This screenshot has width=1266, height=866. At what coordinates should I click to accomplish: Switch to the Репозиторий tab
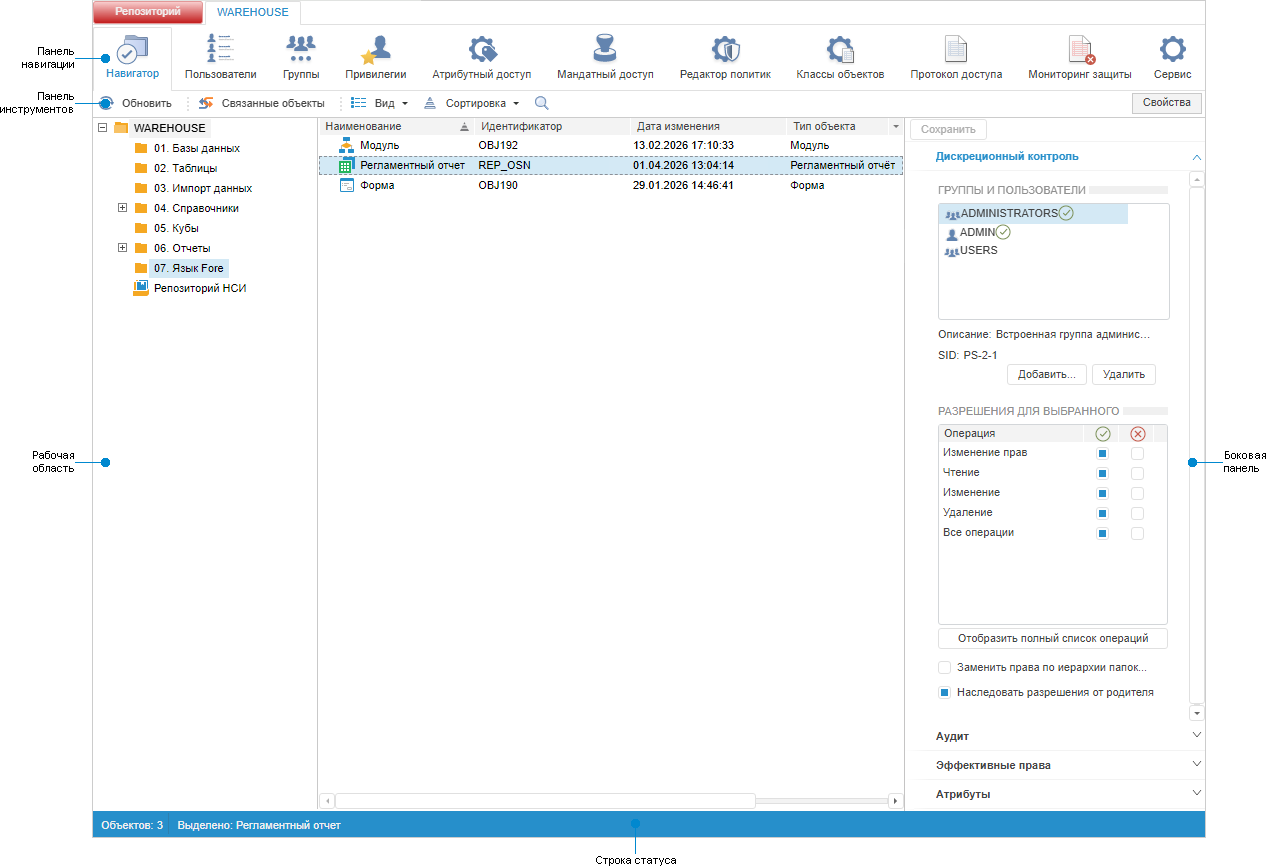click(147, 12)
